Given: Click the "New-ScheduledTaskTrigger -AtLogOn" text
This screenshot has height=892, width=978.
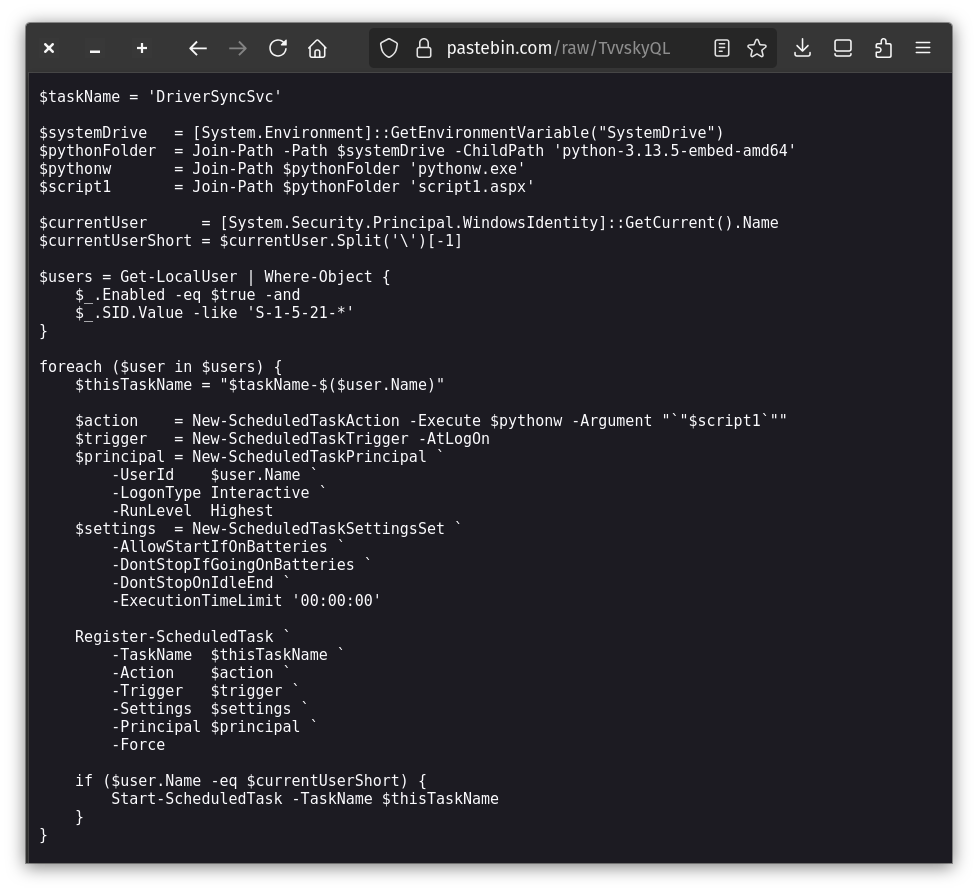Looking at the screenshot, I should click(x=341, y=439).
